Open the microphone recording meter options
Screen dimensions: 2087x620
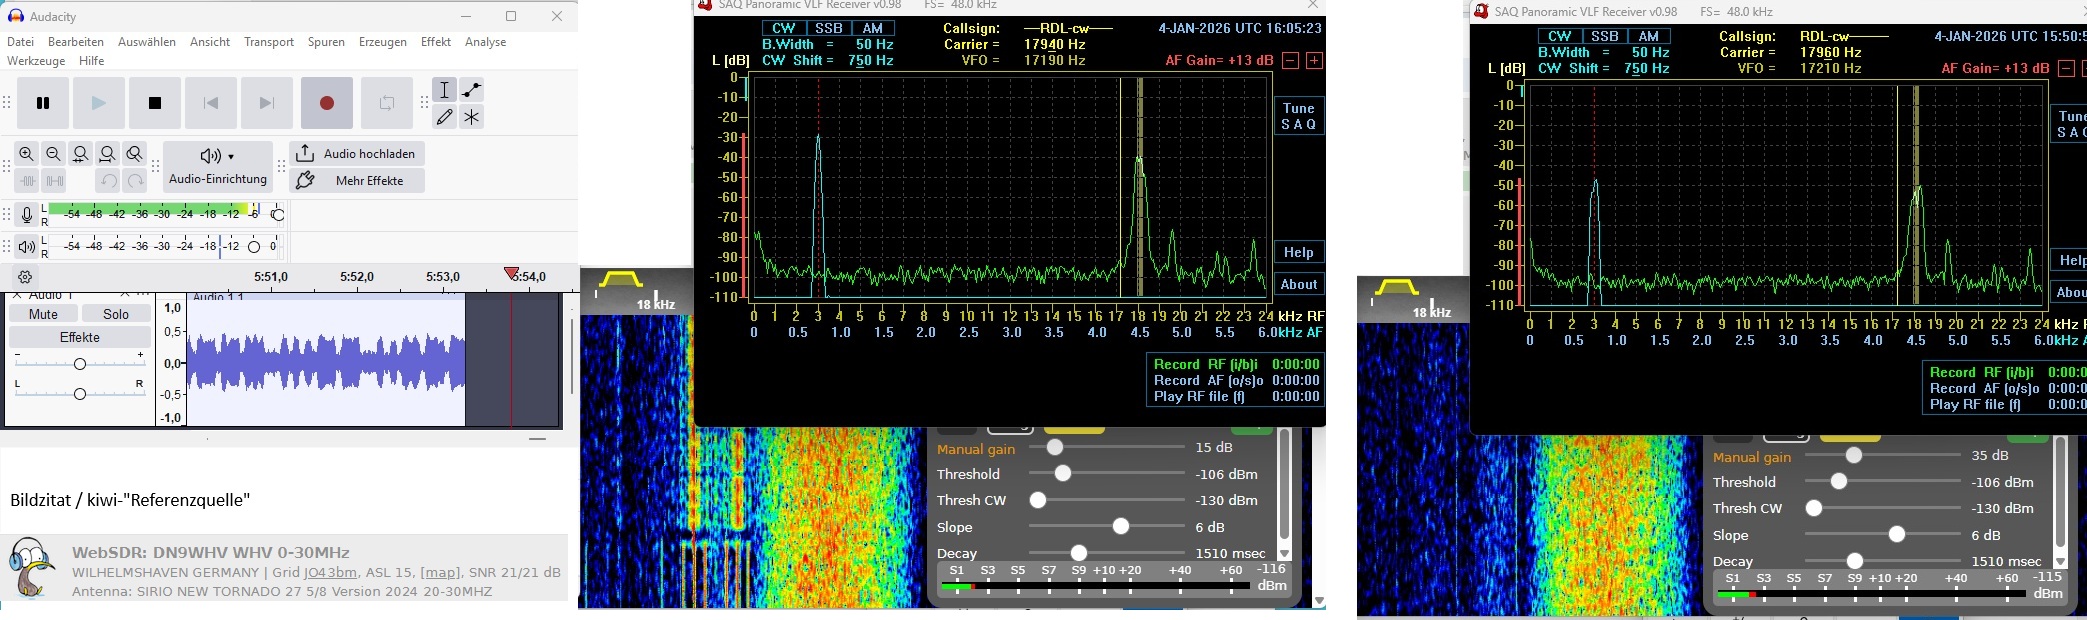click(x=27, y=215)
